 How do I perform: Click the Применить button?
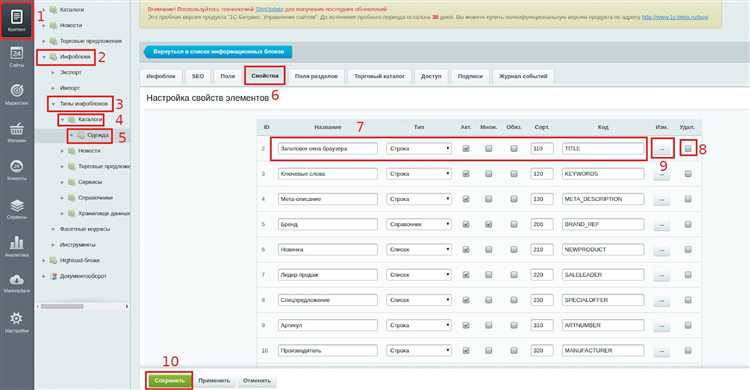214,381
